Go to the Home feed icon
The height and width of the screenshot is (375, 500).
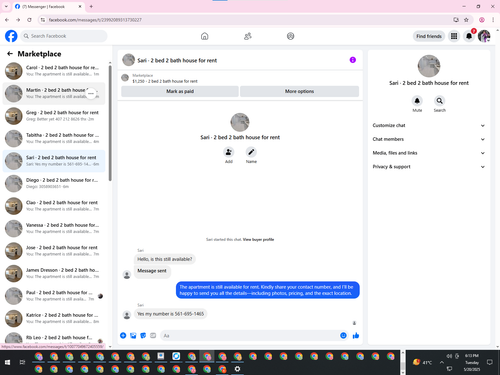pyautogui.click(x=205, y=36)
